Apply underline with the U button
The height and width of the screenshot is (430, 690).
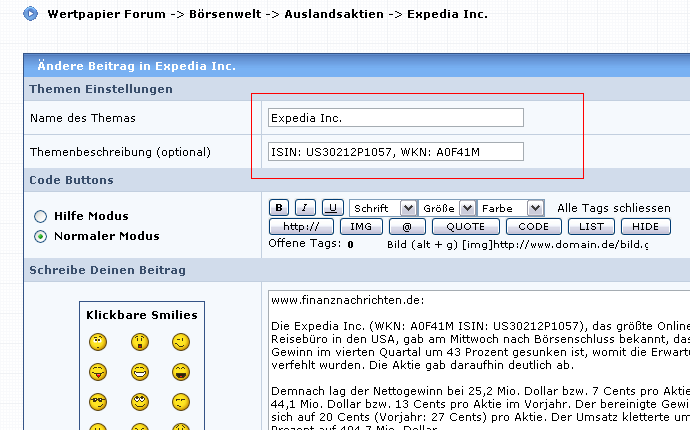click(333, 208)
